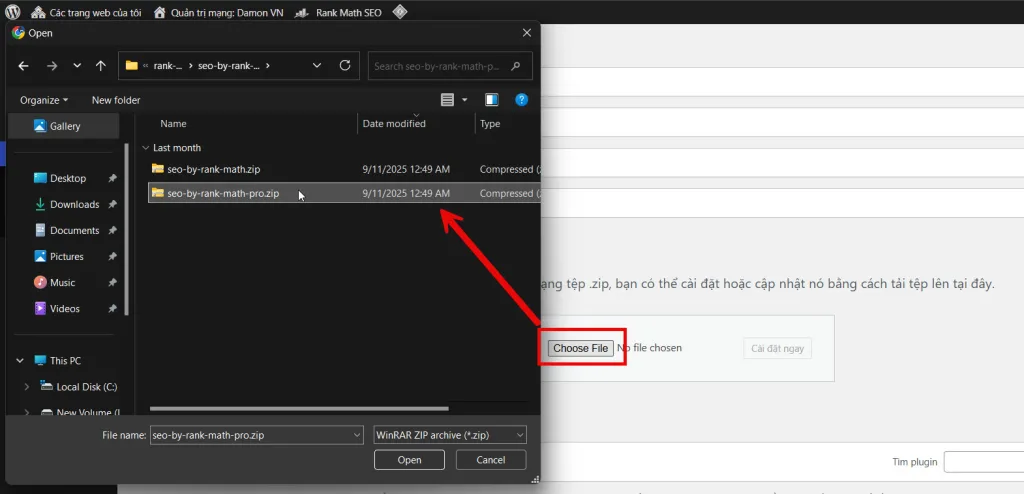Collapse the Last month group
Image resolution: width=1024 pixels, height=494 pixels.
(146, 148)
